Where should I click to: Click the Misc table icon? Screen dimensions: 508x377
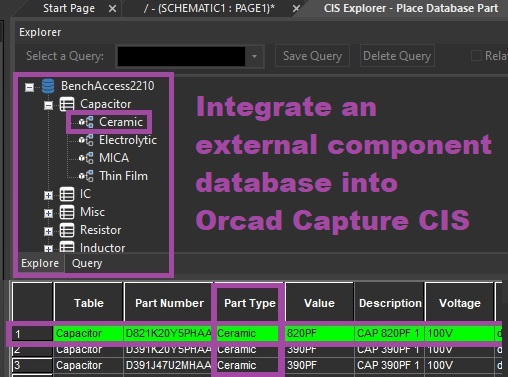(67, 212)
